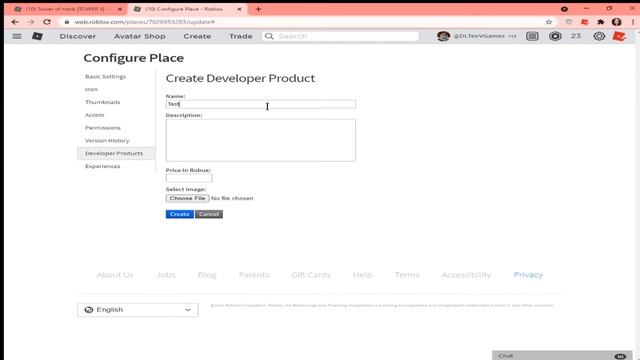Open the Blog footer link
The image size is (640, 360).
tap(207, 275)
